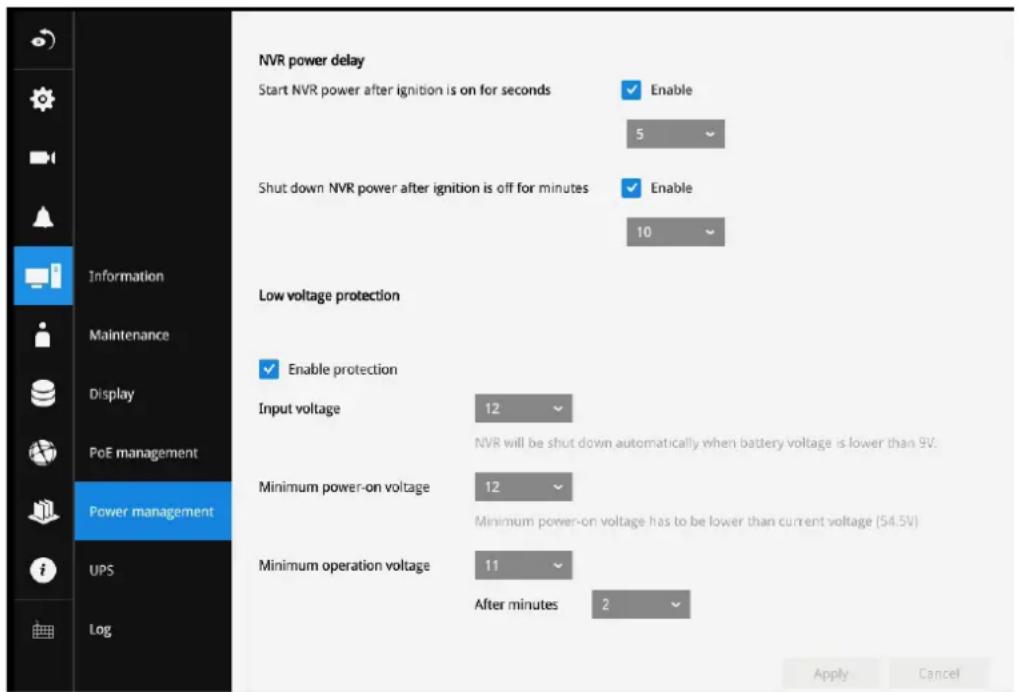Open the Input voltage dropdown

(x=523, y=408)
